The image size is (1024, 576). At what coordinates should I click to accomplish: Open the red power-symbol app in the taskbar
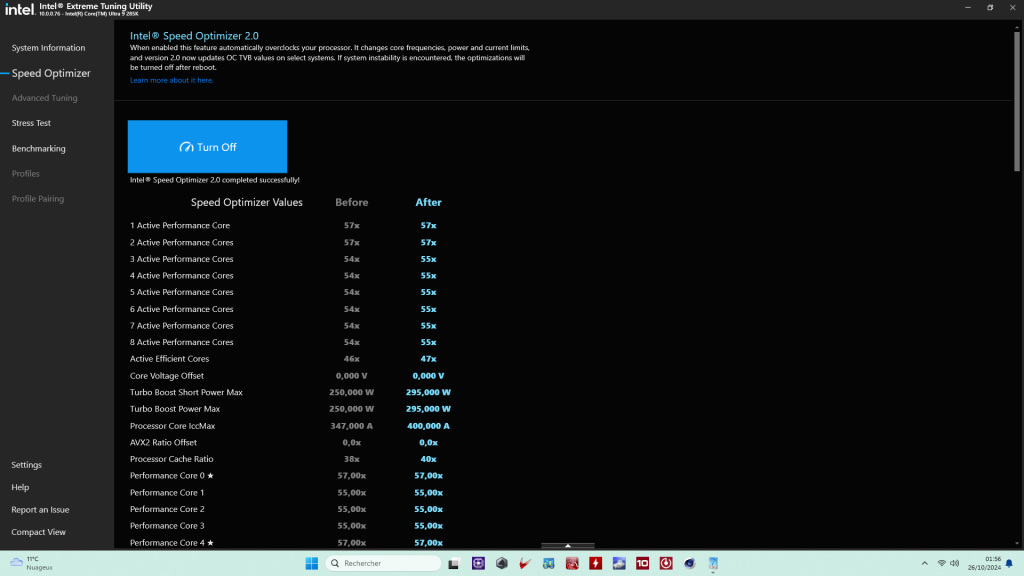coord(666,563)
